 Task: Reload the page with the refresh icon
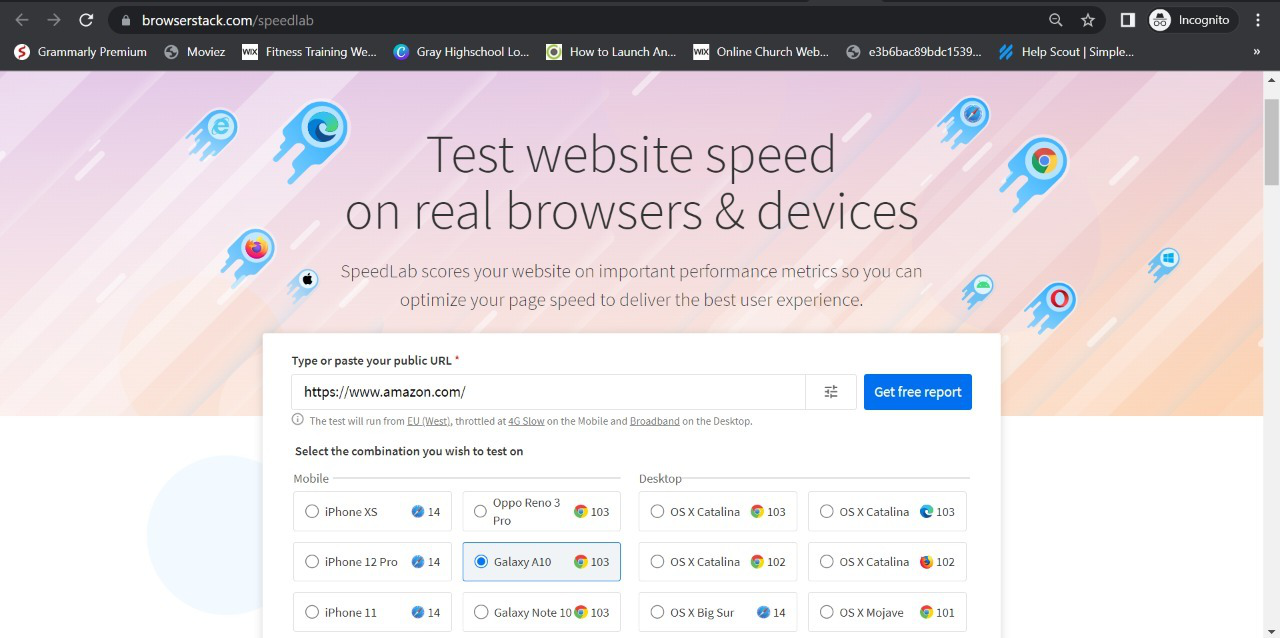tap(87, 20)
